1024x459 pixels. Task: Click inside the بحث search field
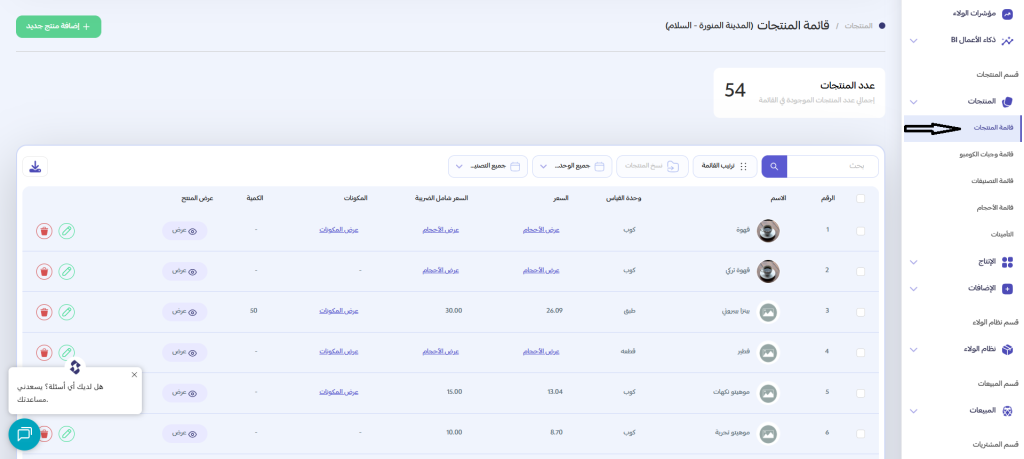point(832,166)
